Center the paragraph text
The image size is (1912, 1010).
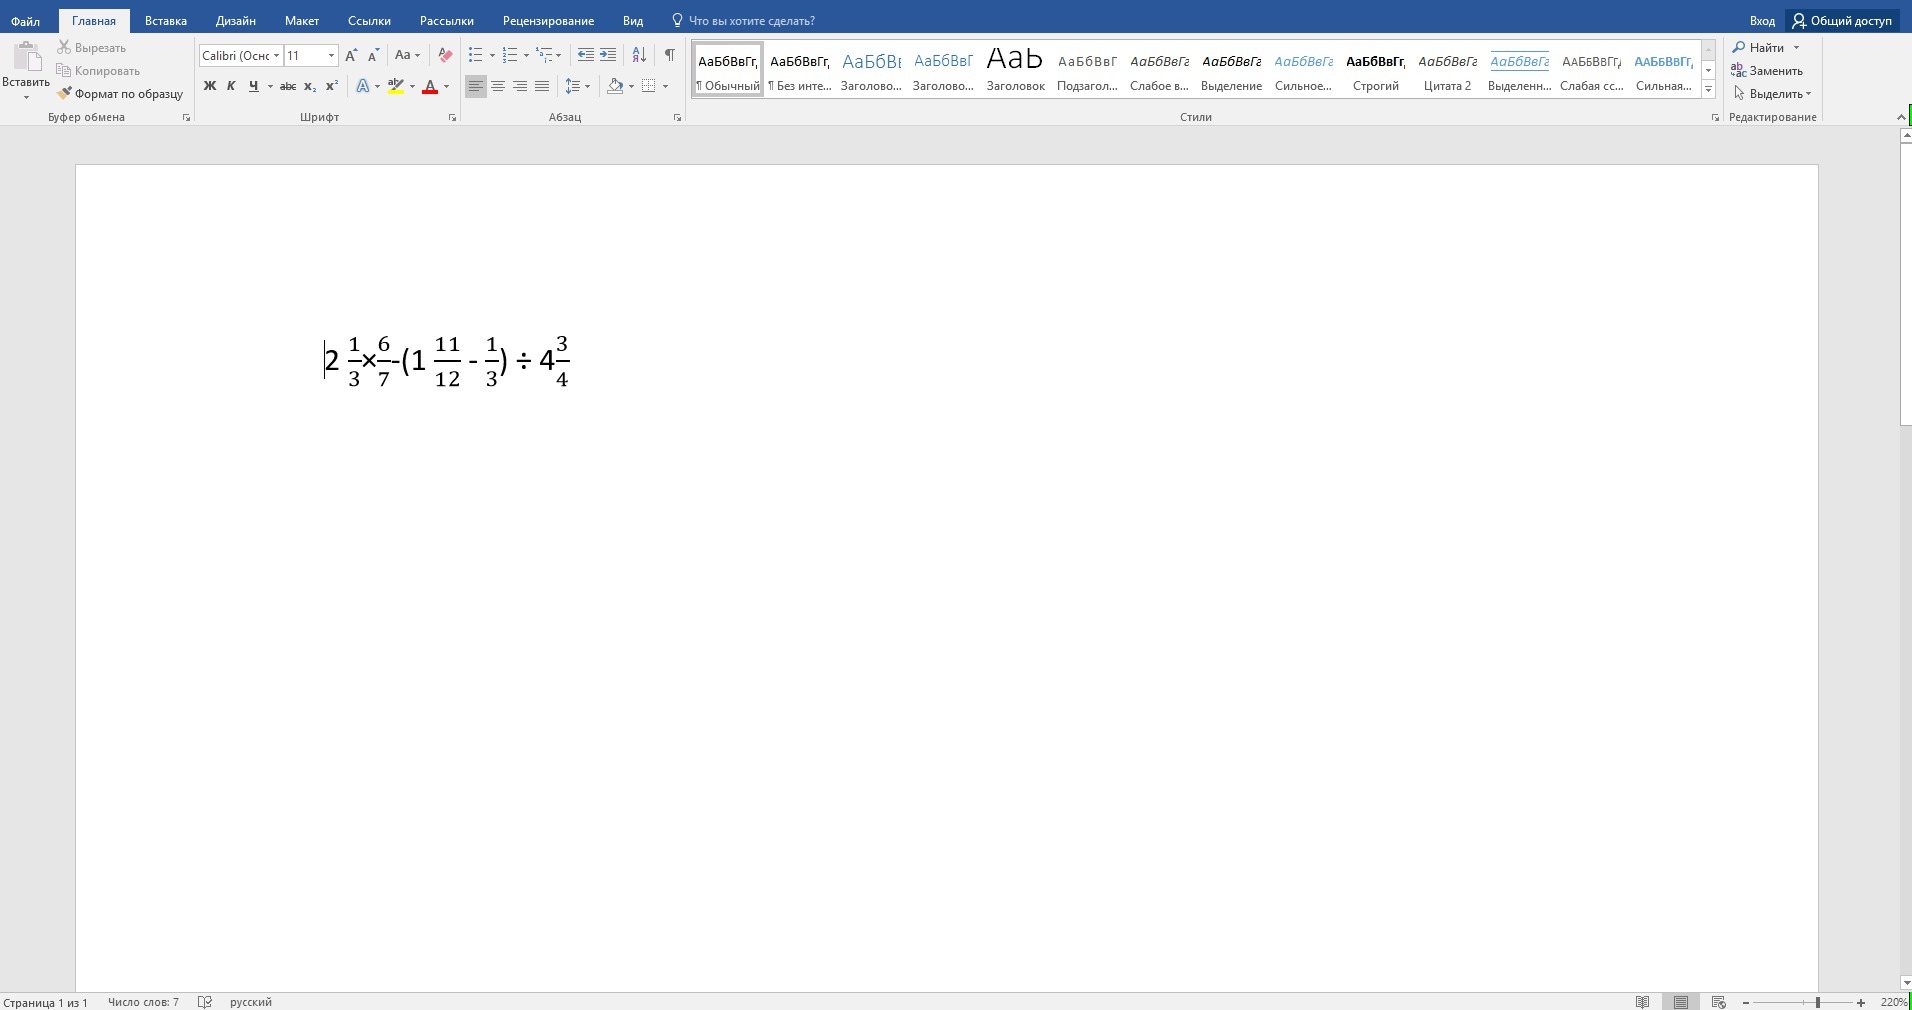(x=498, y=86)
